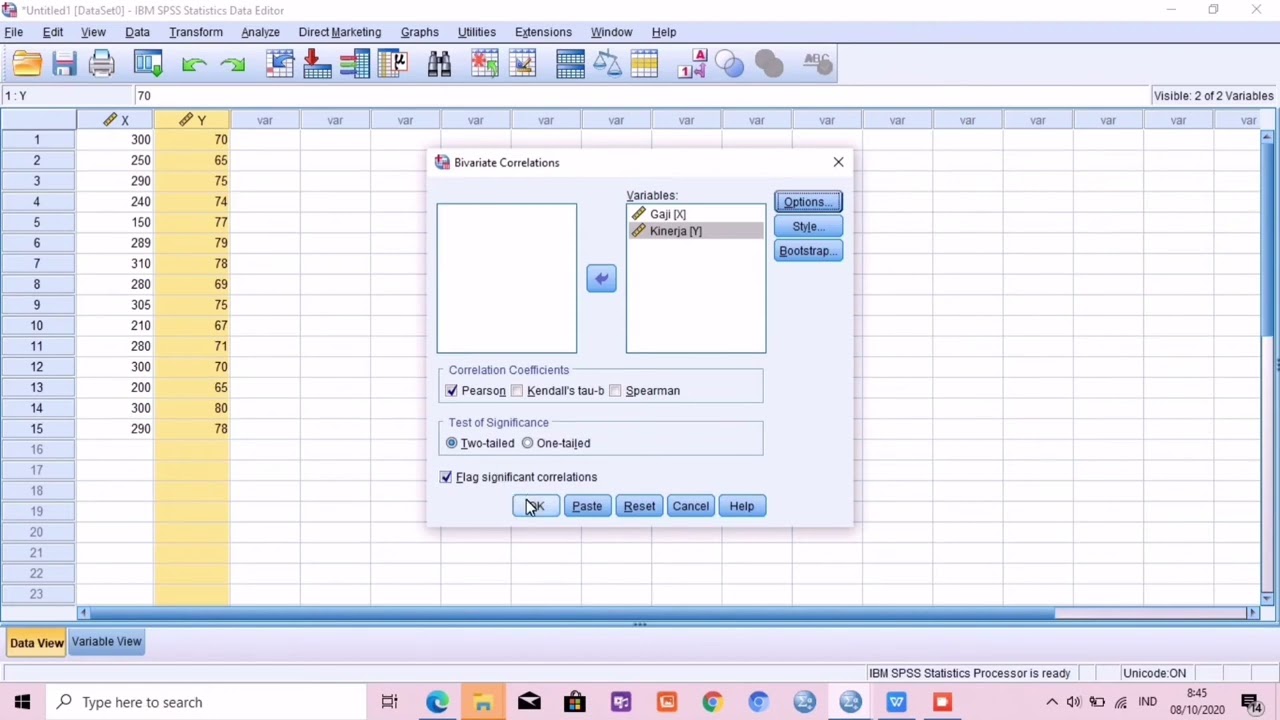Click the Spell check ABC icon
The image size is (1280, 720).
tap(817, 65)
